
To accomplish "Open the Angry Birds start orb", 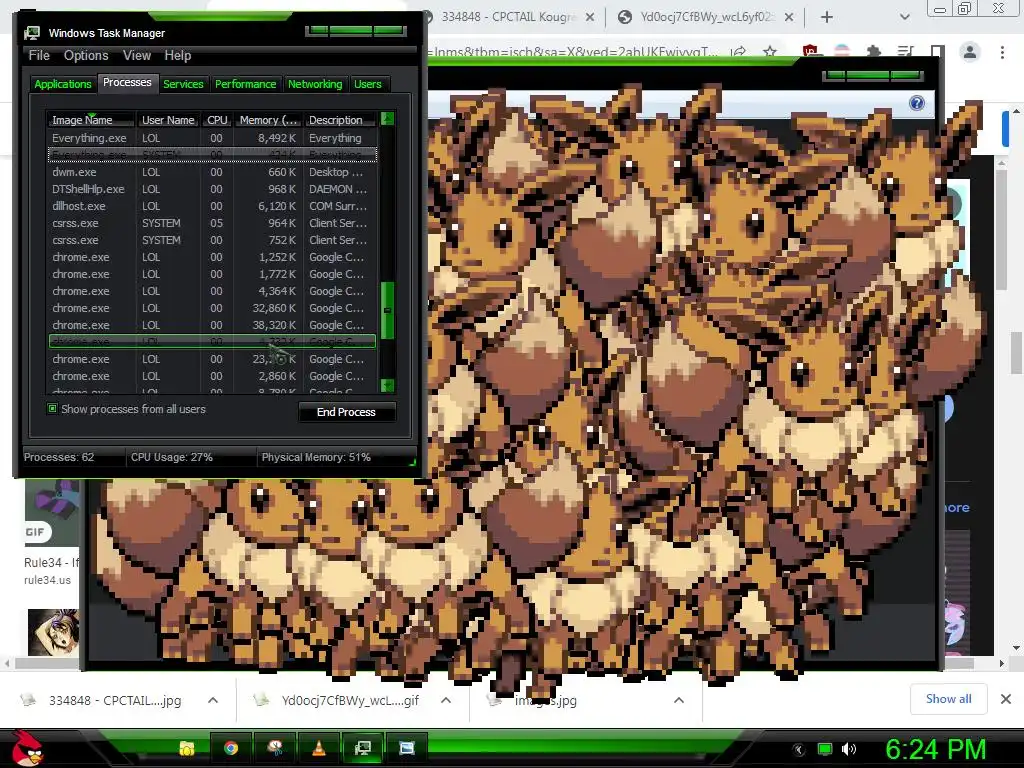I will [x=27, y=748].
